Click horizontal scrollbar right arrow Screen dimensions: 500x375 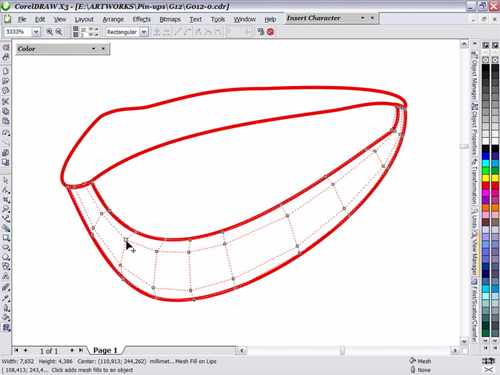tap(455, 350)
